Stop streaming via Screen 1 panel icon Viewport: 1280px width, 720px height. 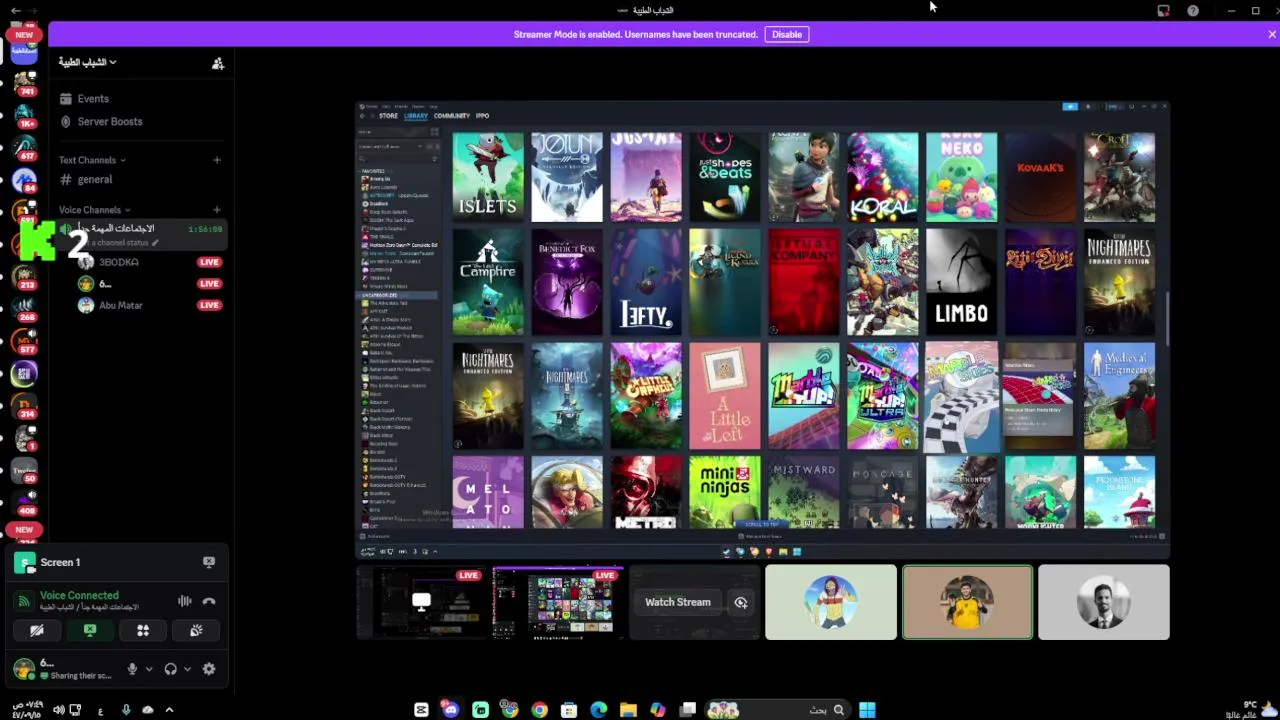coord(209,562)
